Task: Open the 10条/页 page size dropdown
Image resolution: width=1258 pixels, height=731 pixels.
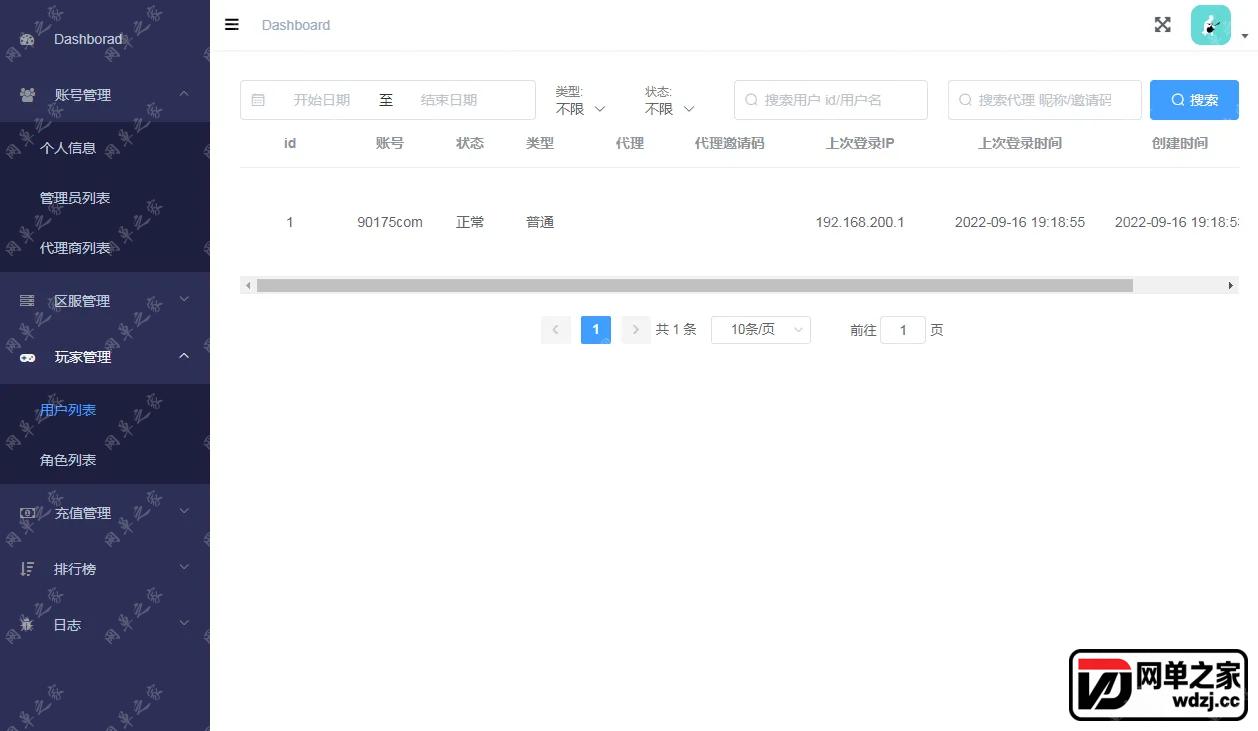Action: point(761,330)
